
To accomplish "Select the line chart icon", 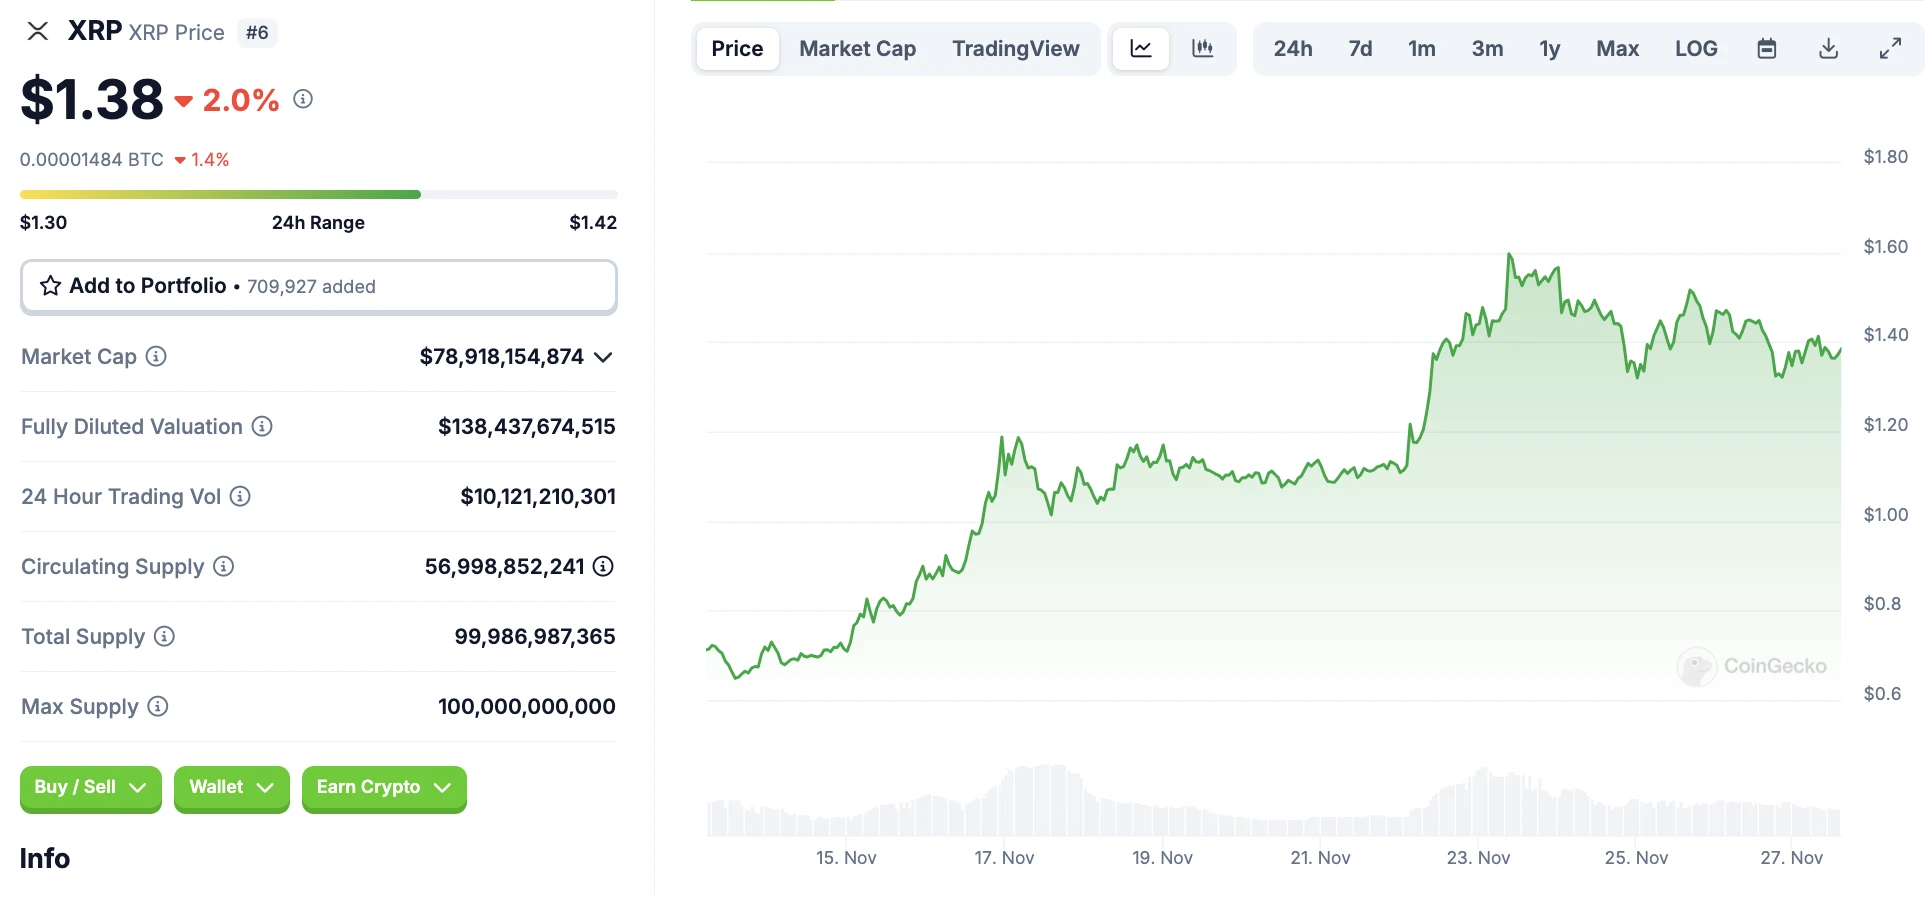I will 1140,48.
